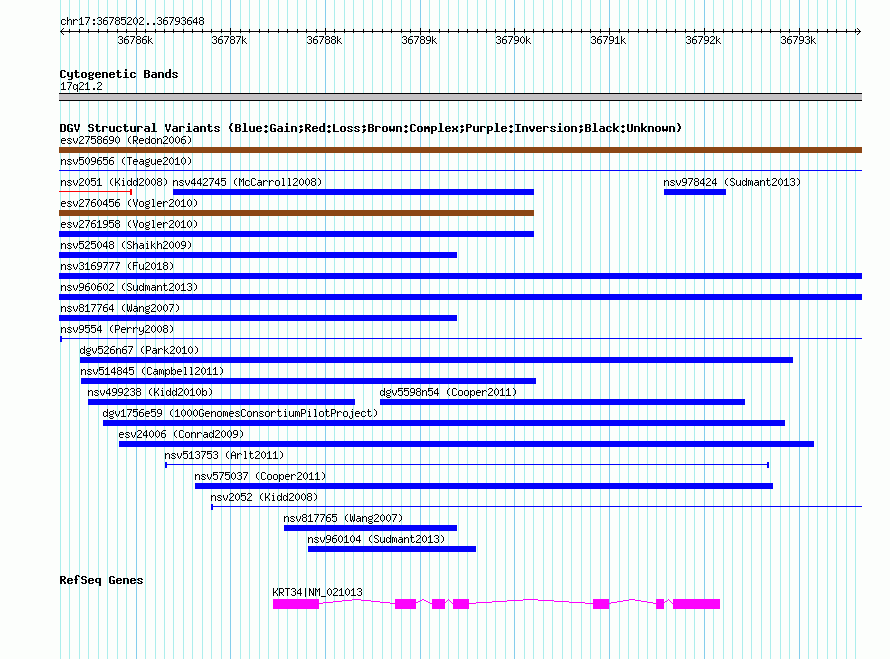Click the nsv960602 (Sudmant2013) label

click(129, 287)
